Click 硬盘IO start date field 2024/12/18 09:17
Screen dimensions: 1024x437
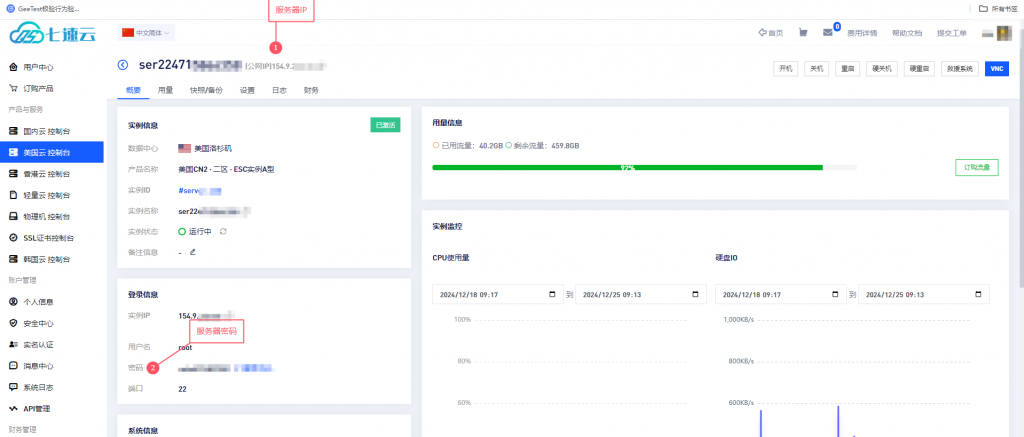(780, 294)
